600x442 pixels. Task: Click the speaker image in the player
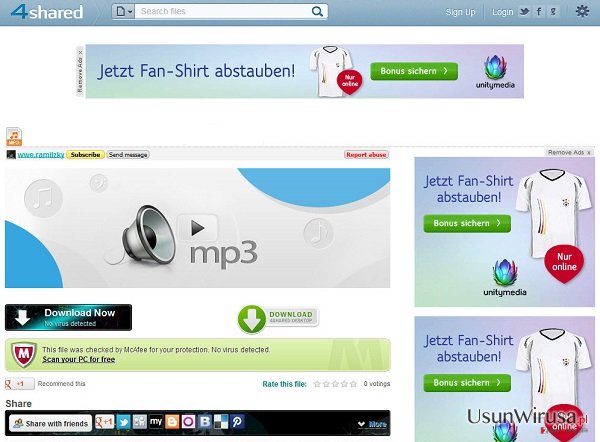148,236
